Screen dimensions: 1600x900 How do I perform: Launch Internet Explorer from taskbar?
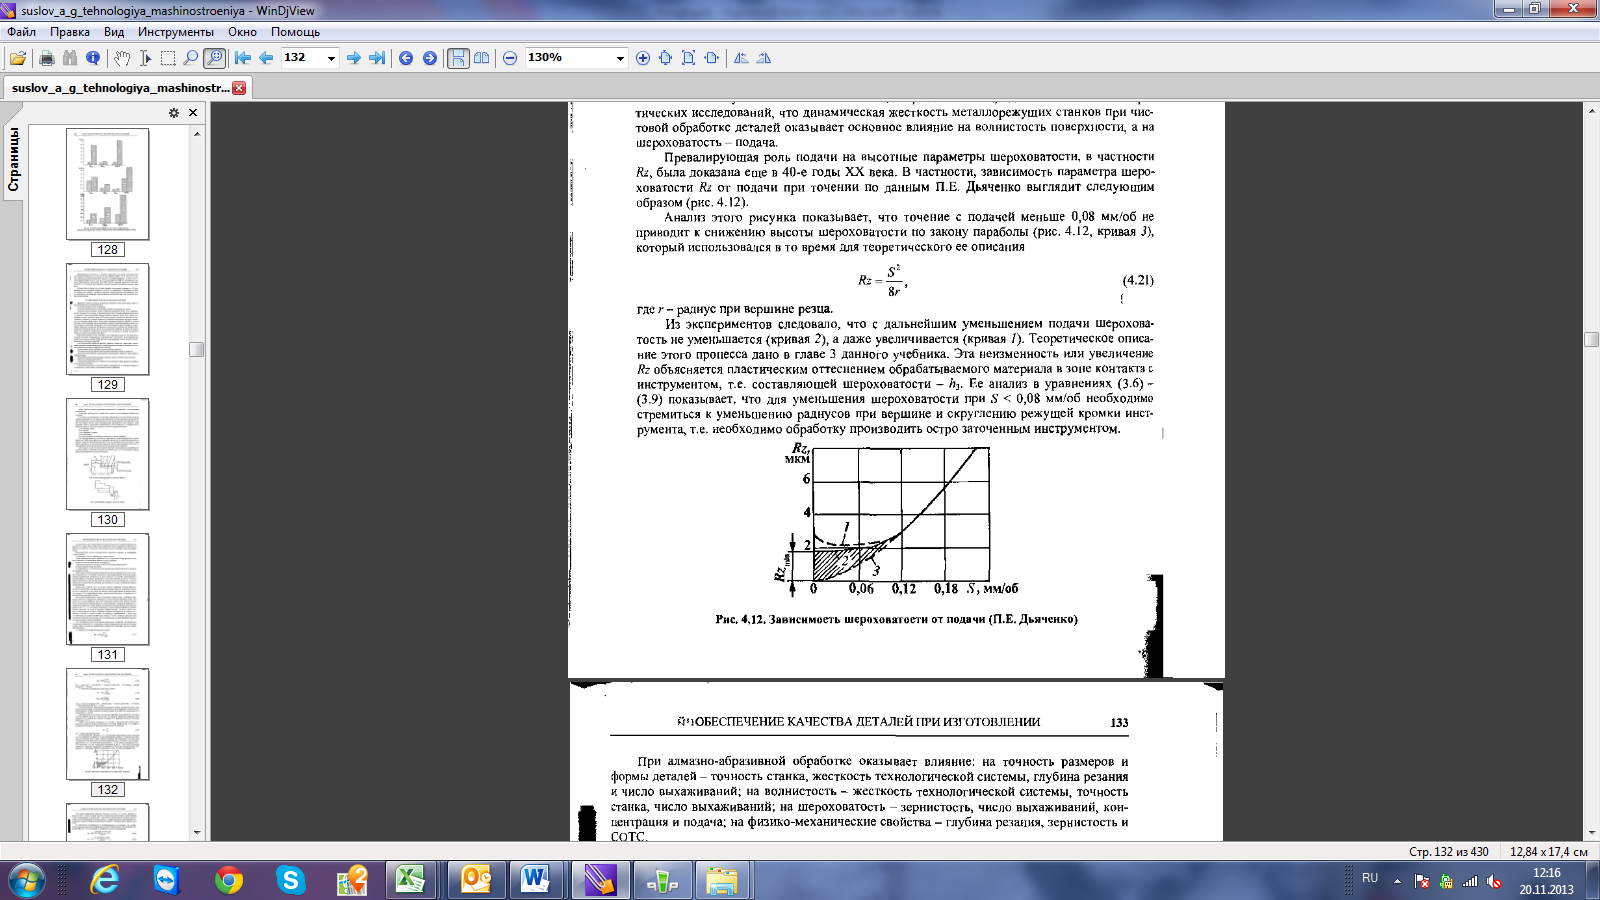click(105, 881)
